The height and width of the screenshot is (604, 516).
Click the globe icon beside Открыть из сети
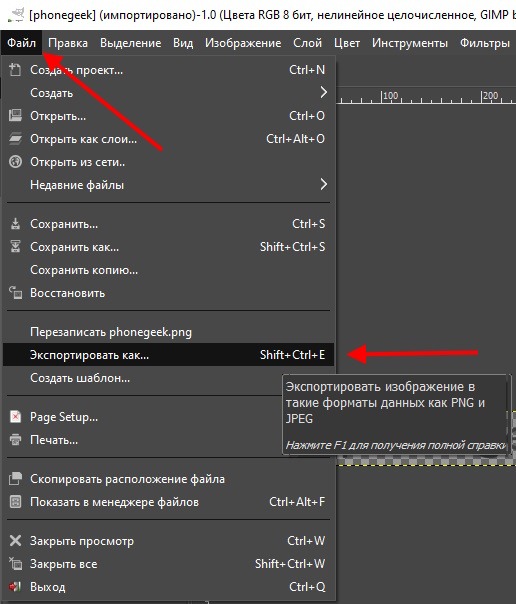click(x=15, y=161)
